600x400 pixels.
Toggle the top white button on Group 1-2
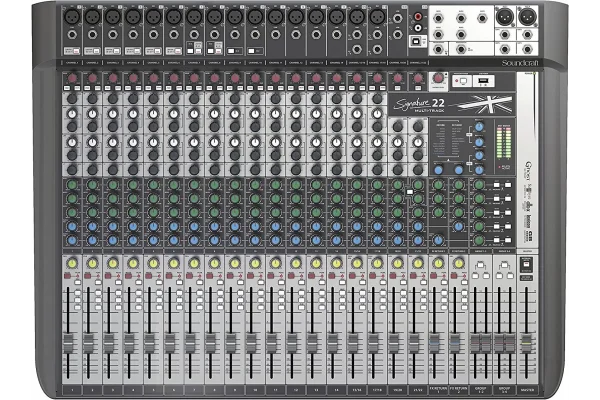tap(480, 264)
